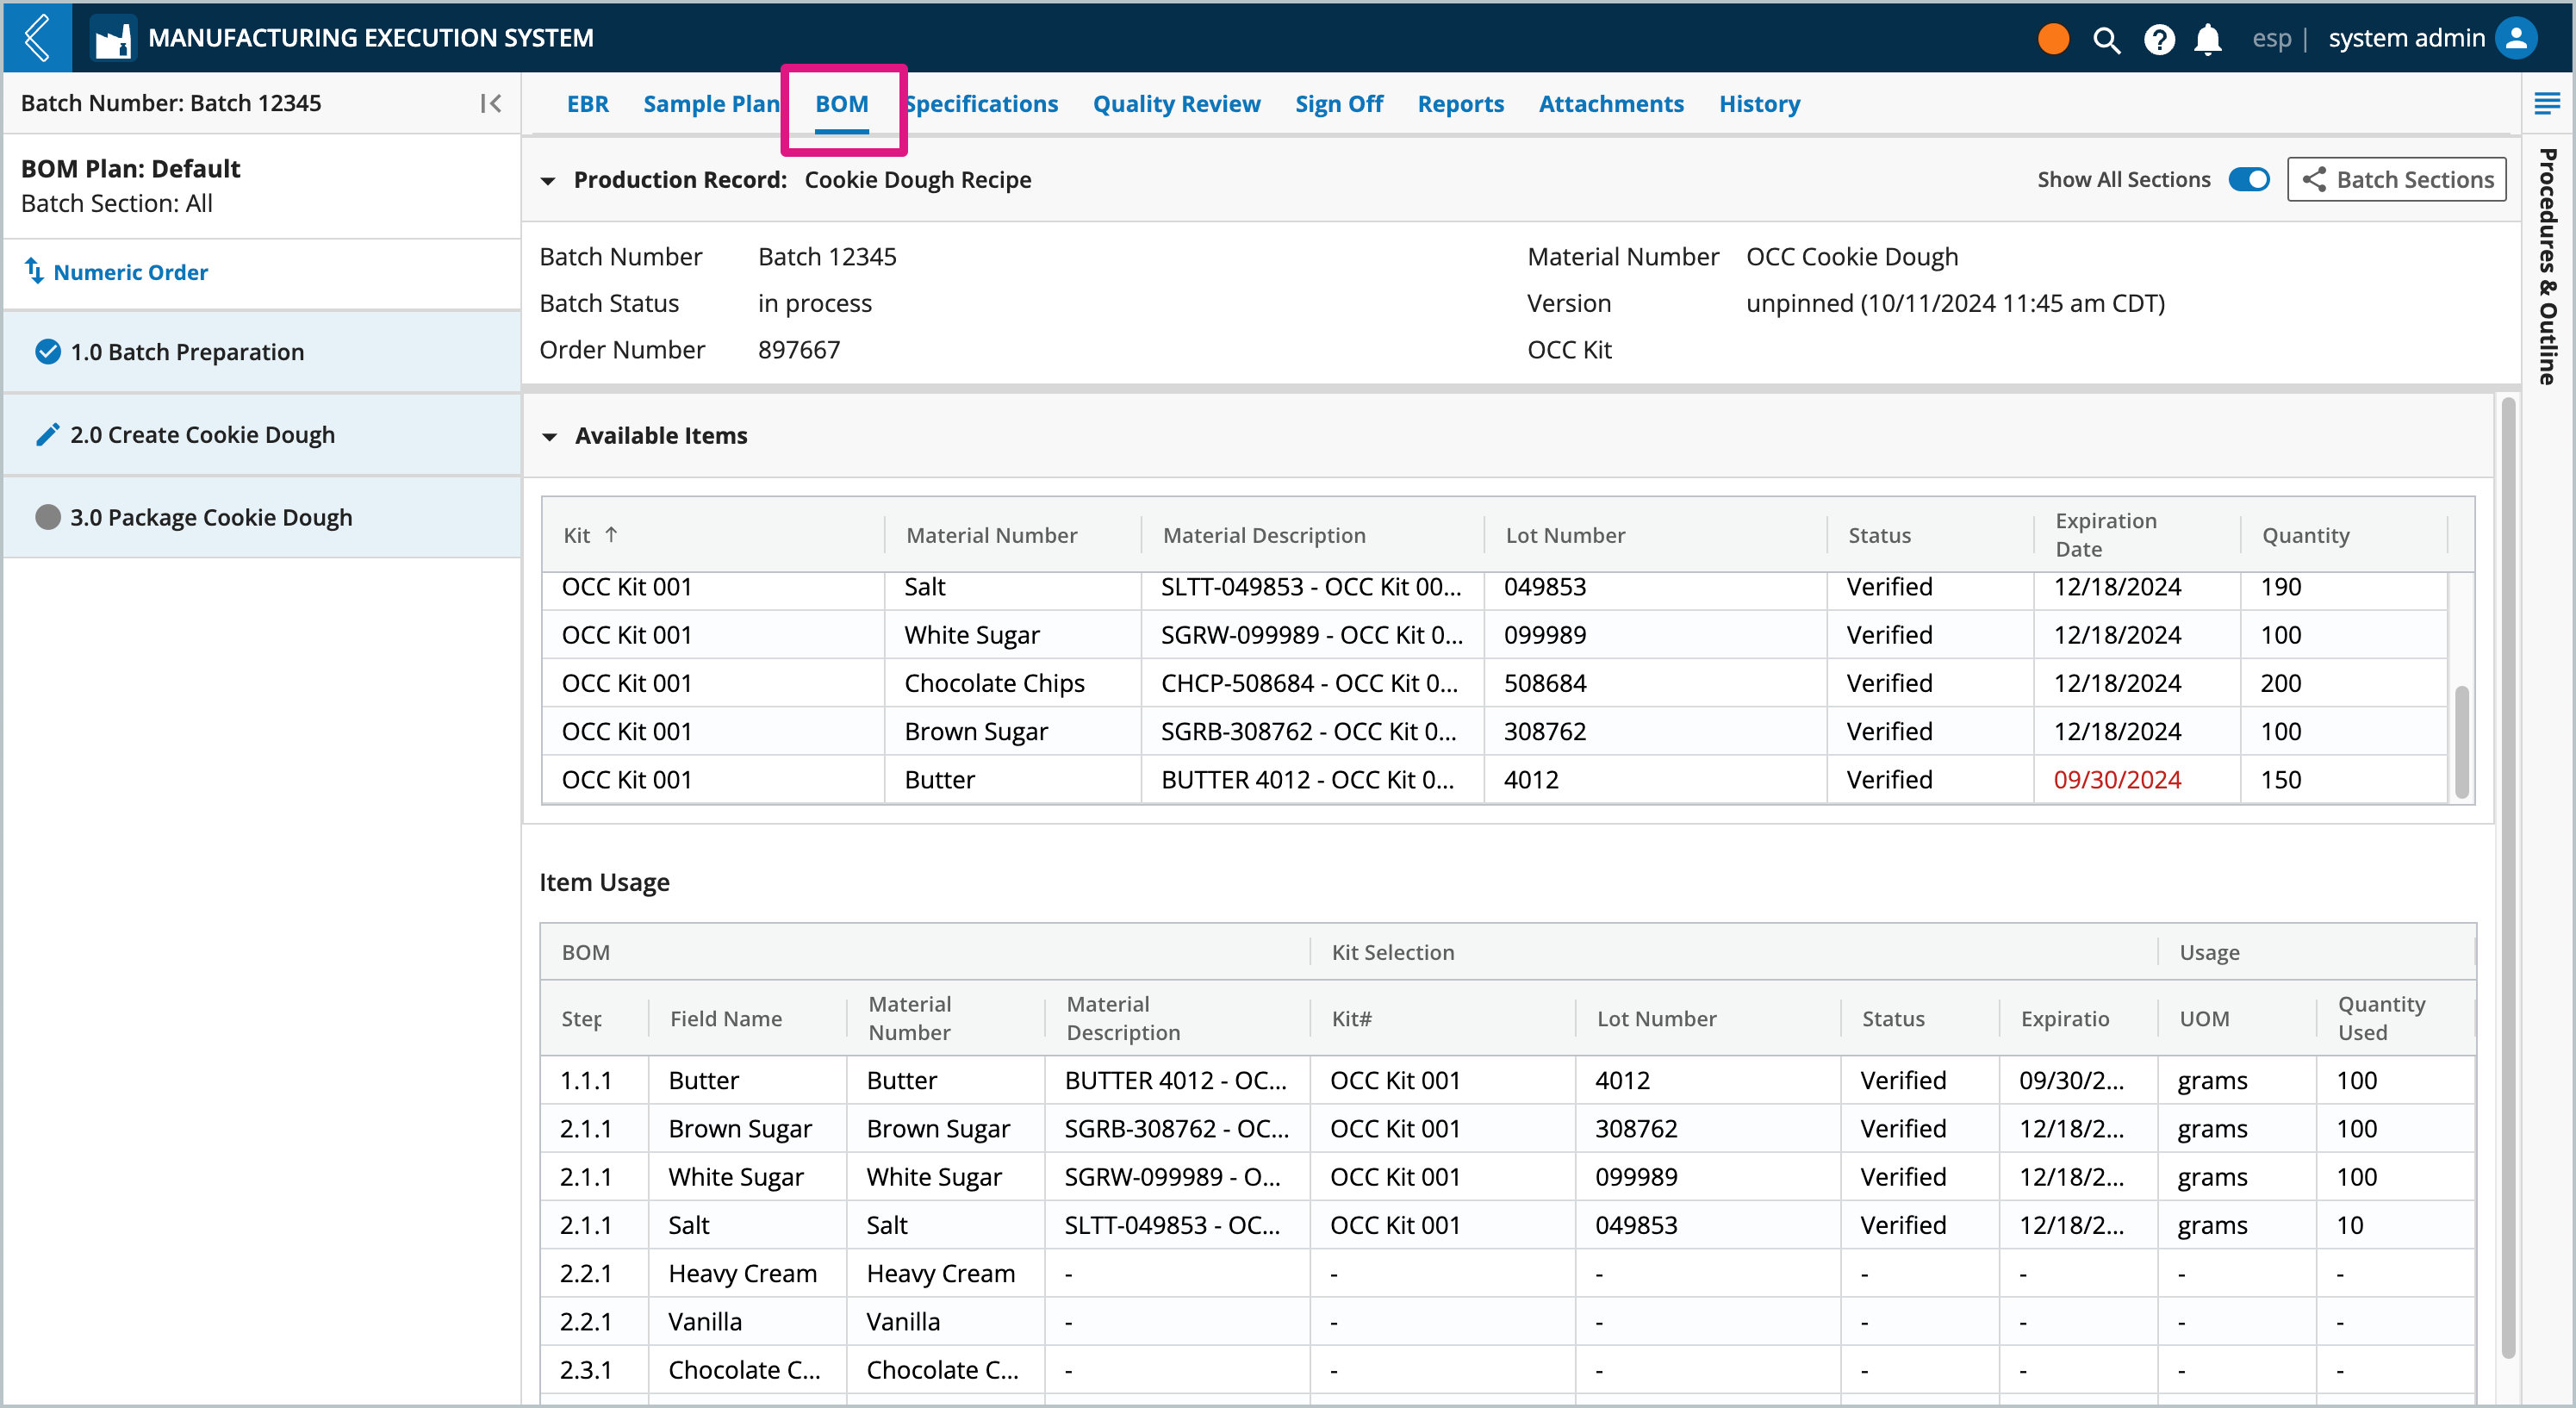Click the Heavy Cream field name cell
Screen dimensions: 2576x1408
point(742,1272)
